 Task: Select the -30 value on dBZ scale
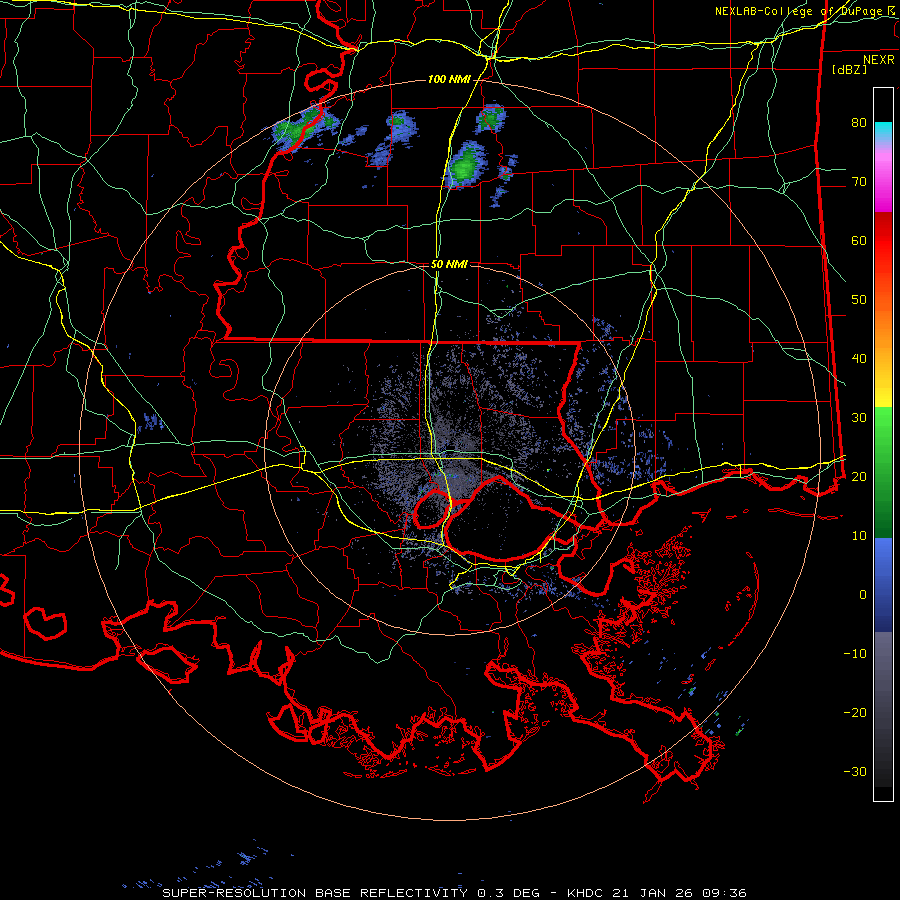point(855,771)
